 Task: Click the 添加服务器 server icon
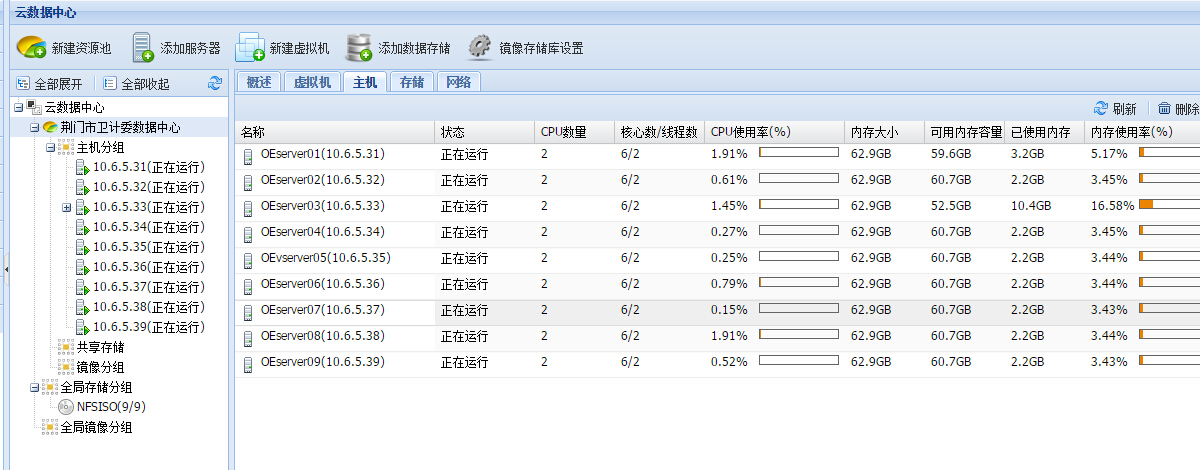[x=143, y=47]
